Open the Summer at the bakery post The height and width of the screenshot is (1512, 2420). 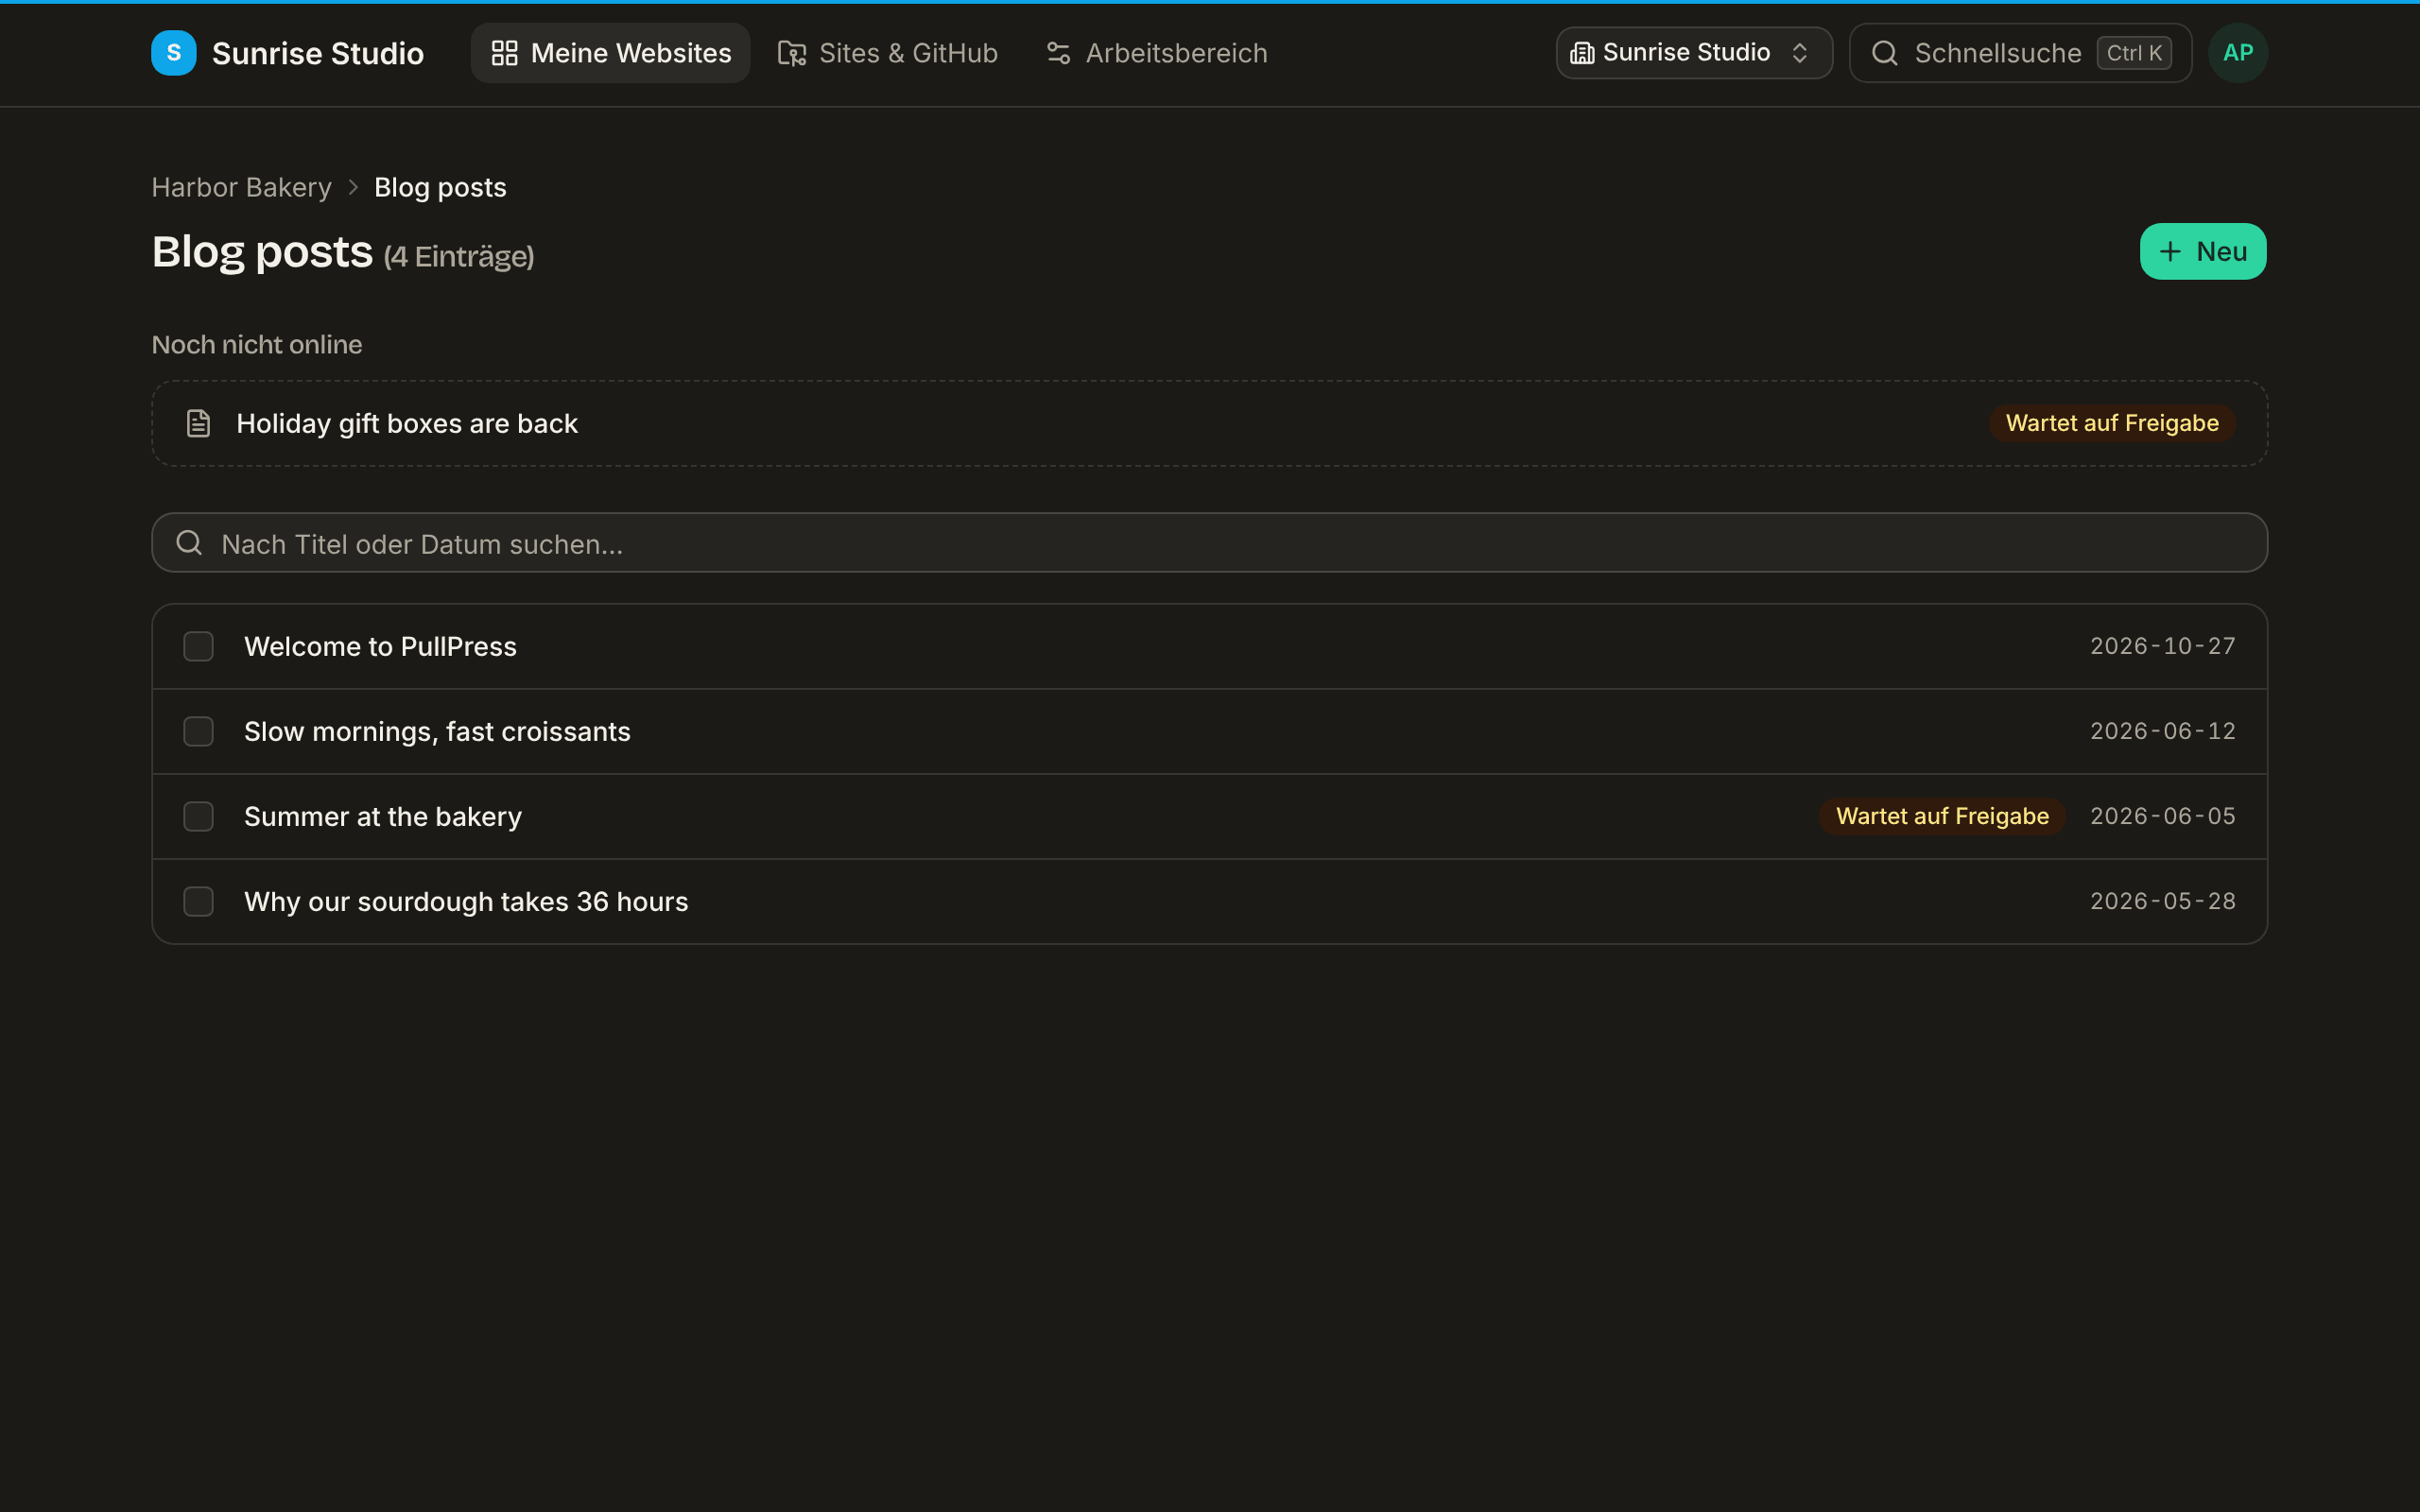[x=1209, y=816]
